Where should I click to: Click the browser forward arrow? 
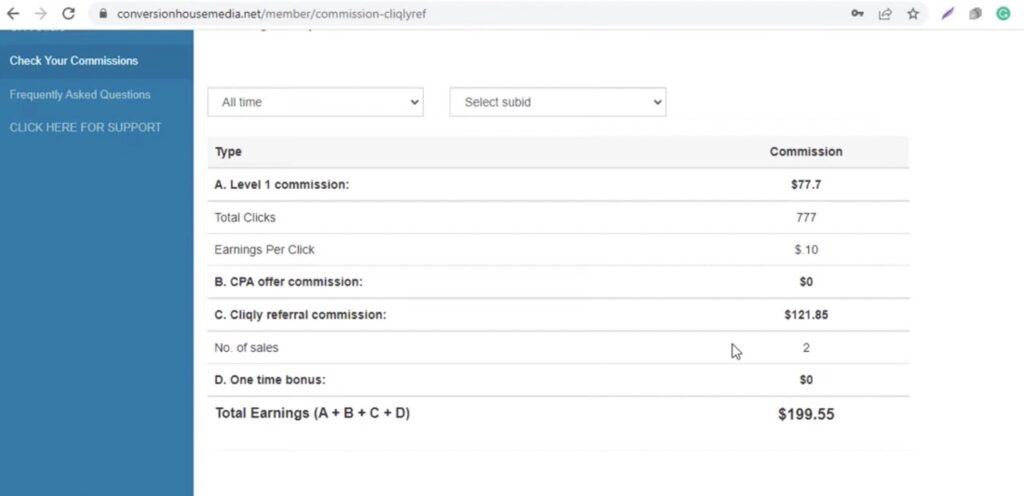(40, 14)
